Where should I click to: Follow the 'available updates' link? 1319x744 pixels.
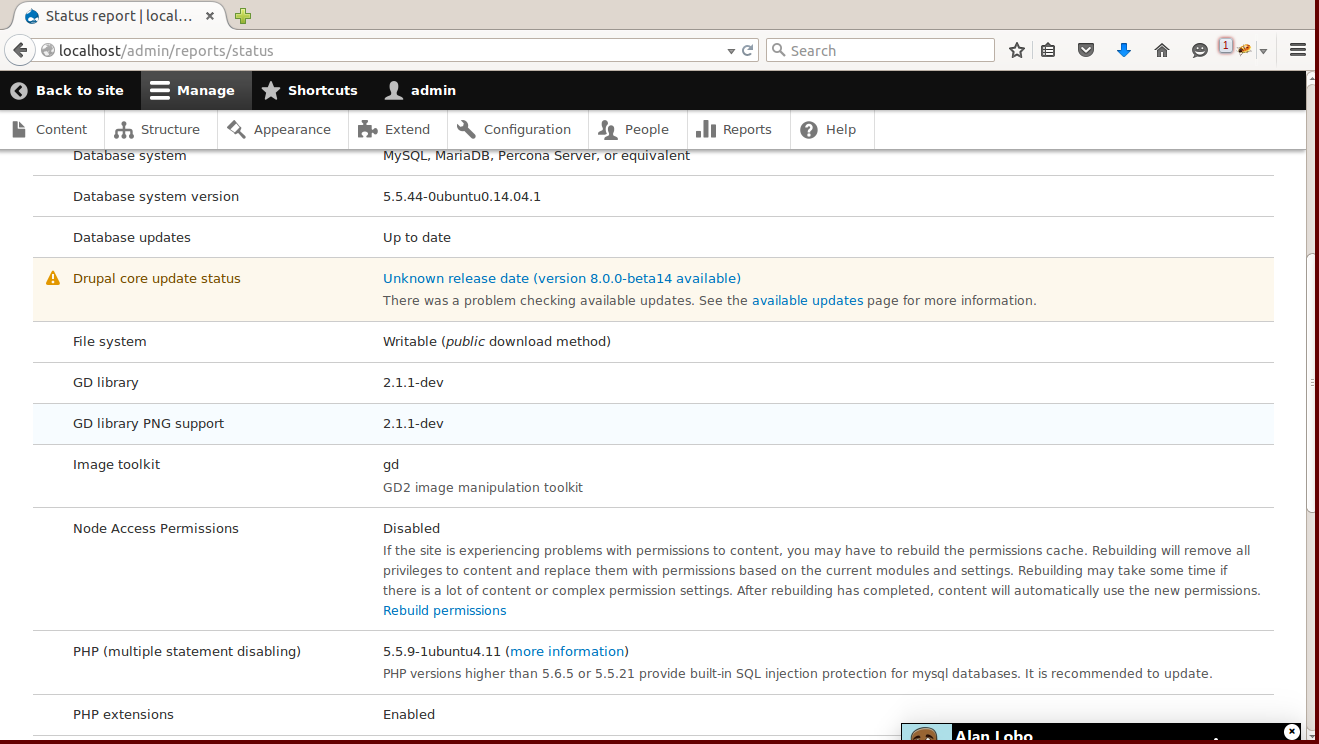(808, 300)
